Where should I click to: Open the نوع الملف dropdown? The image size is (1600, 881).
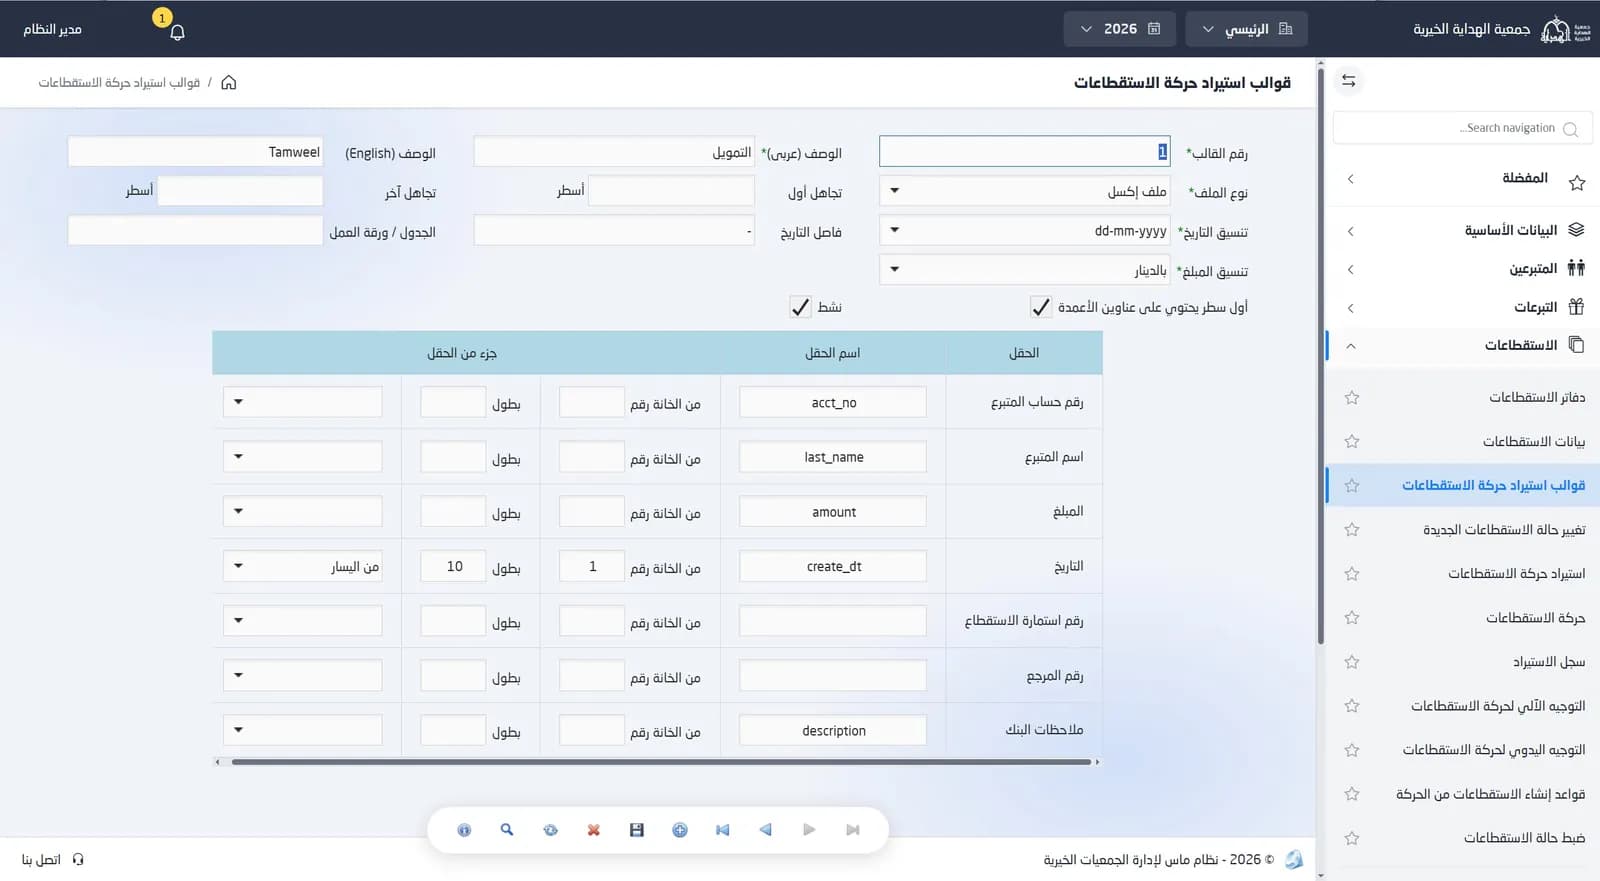1024,191
